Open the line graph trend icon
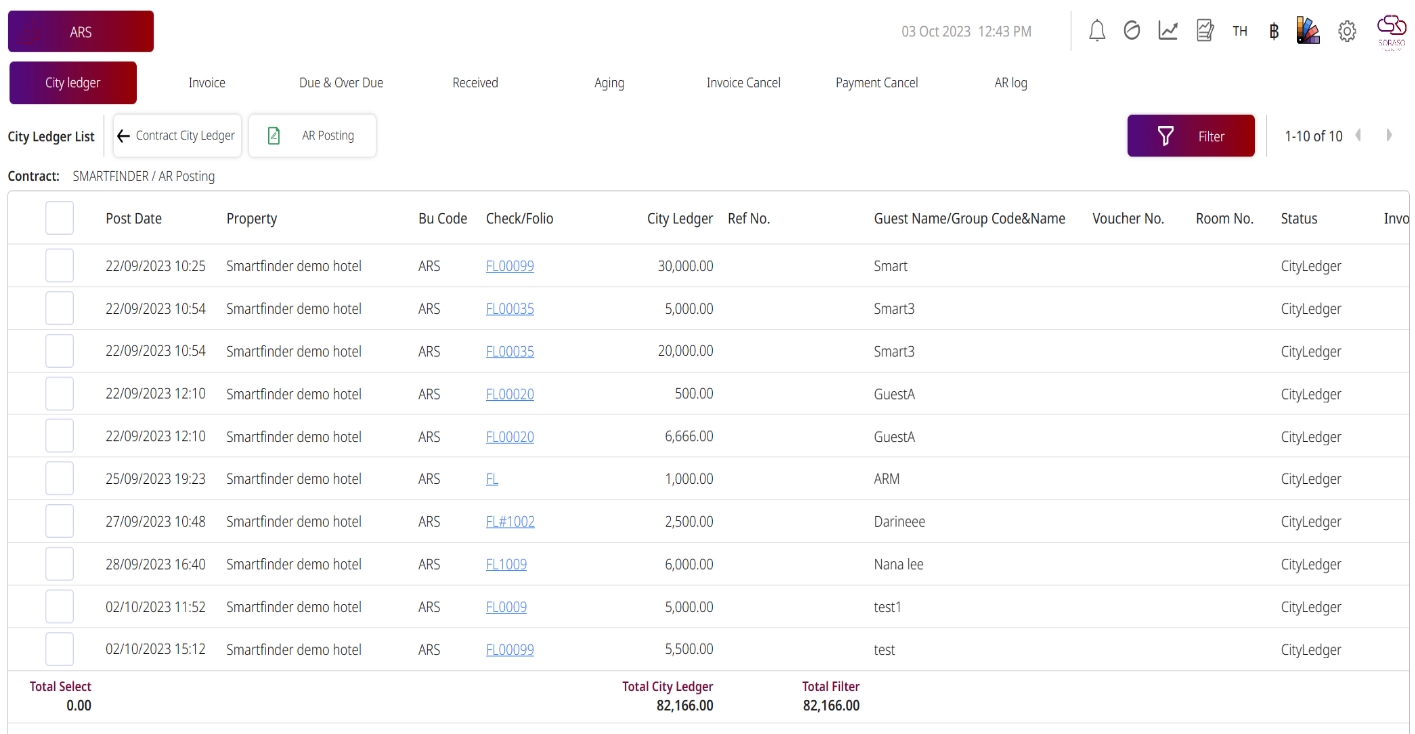1415x734 pixels. coord(1168,31)
